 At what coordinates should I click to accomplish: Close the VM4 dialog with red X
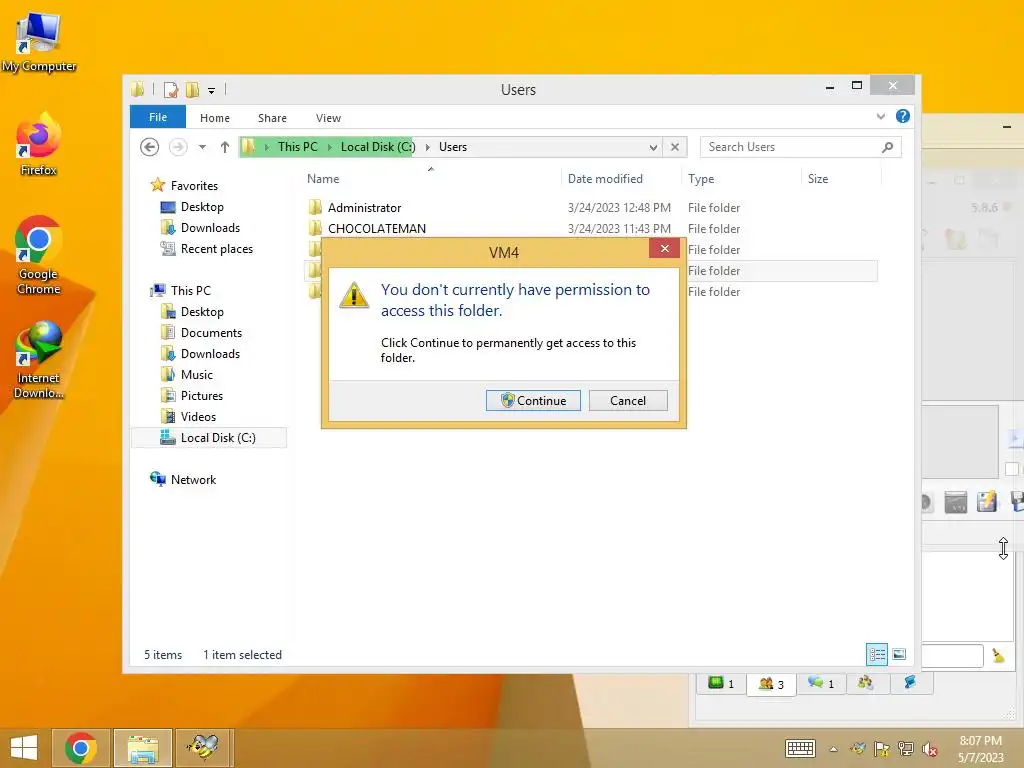coord(664,248)
